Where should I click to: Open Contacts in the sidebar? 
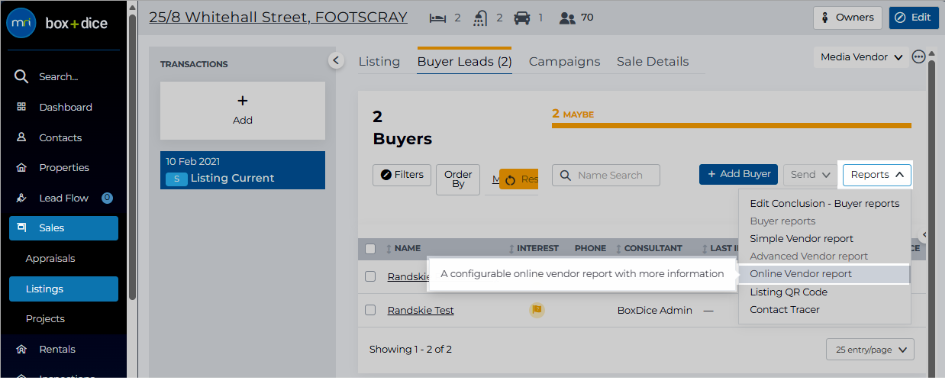[x=60, y=137]
